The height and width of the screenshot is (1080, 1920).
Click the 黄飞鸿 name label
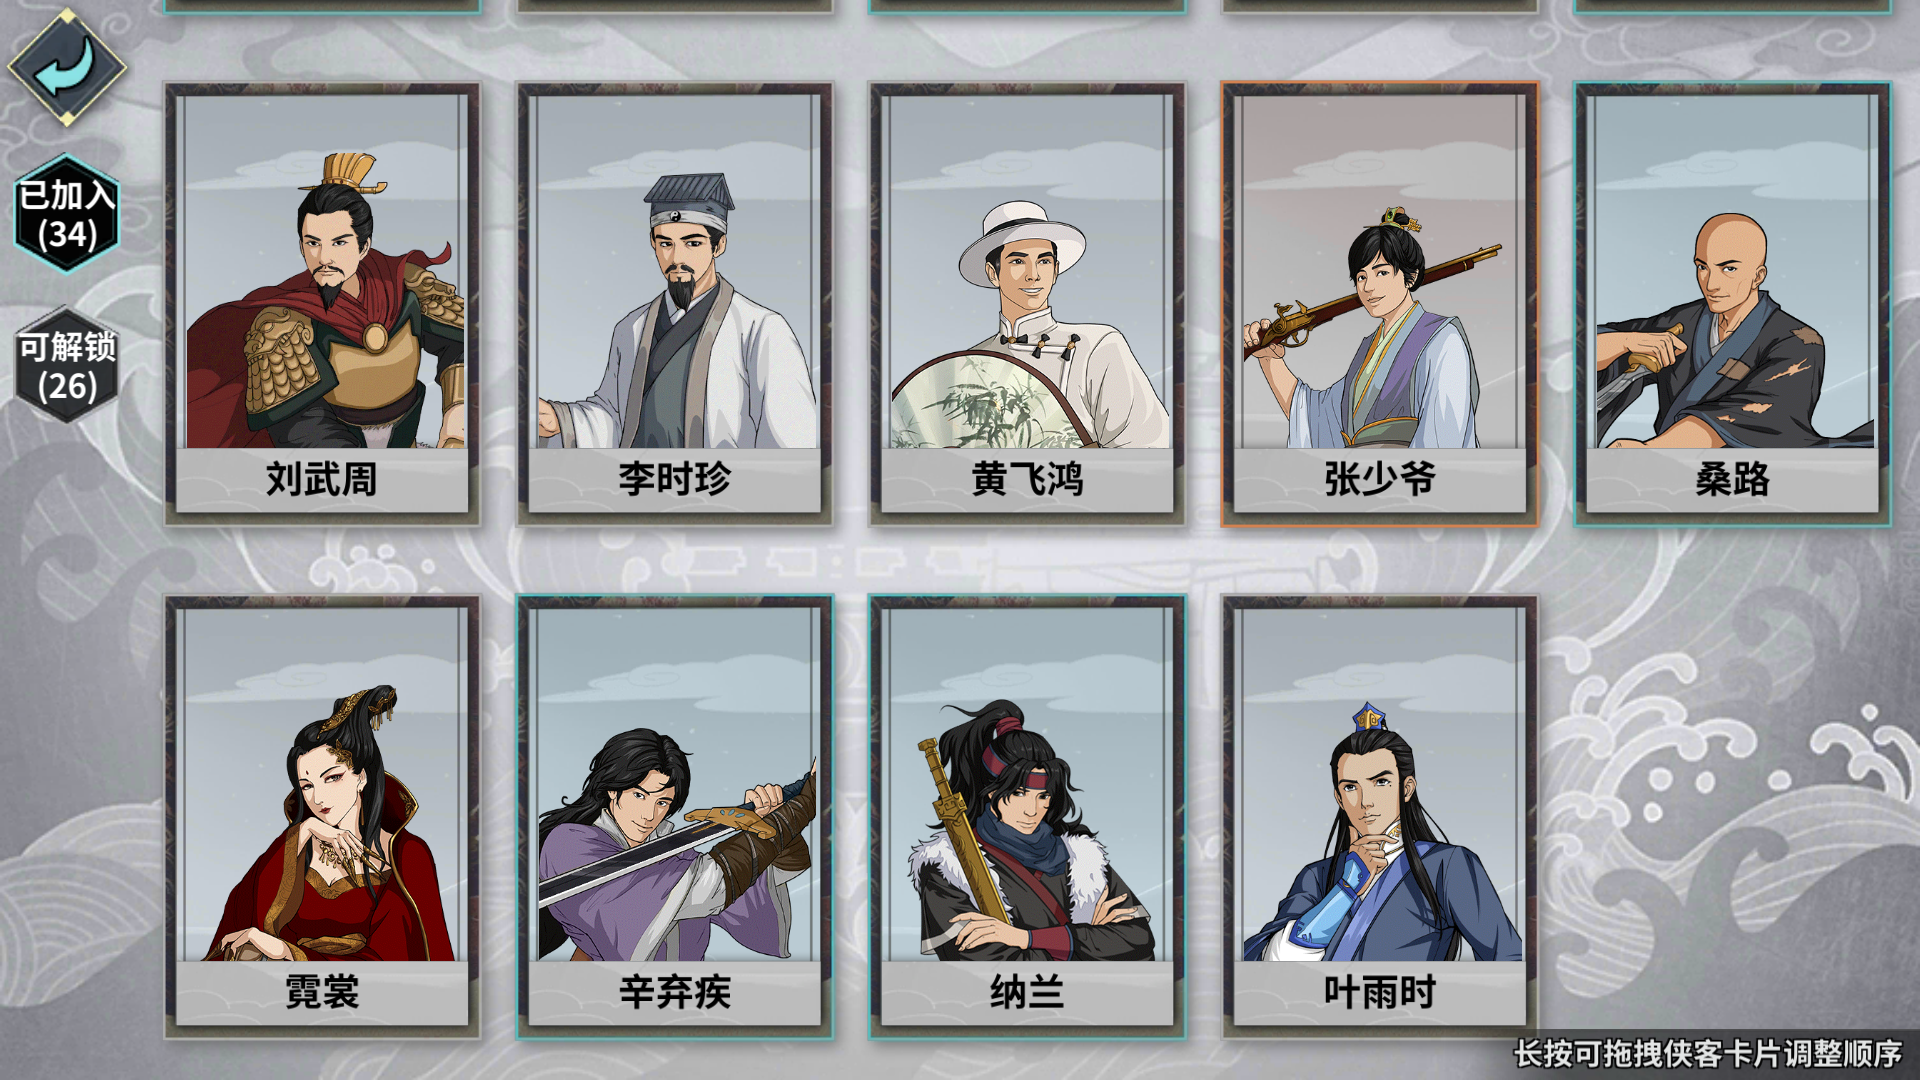click(1027, 480)
